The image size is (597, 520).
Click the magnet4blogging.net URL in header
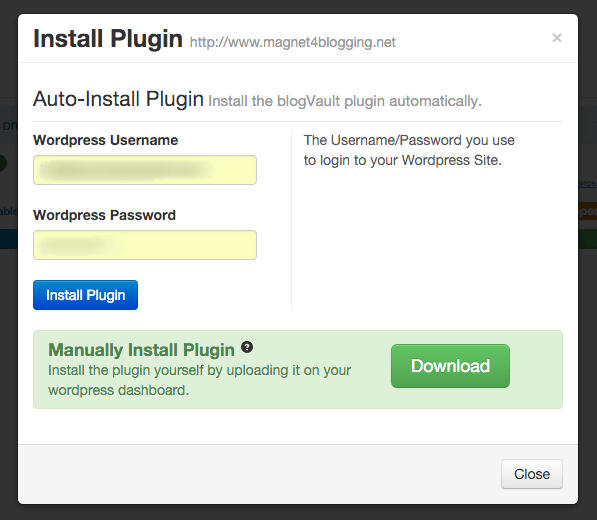tap(293, 42)
